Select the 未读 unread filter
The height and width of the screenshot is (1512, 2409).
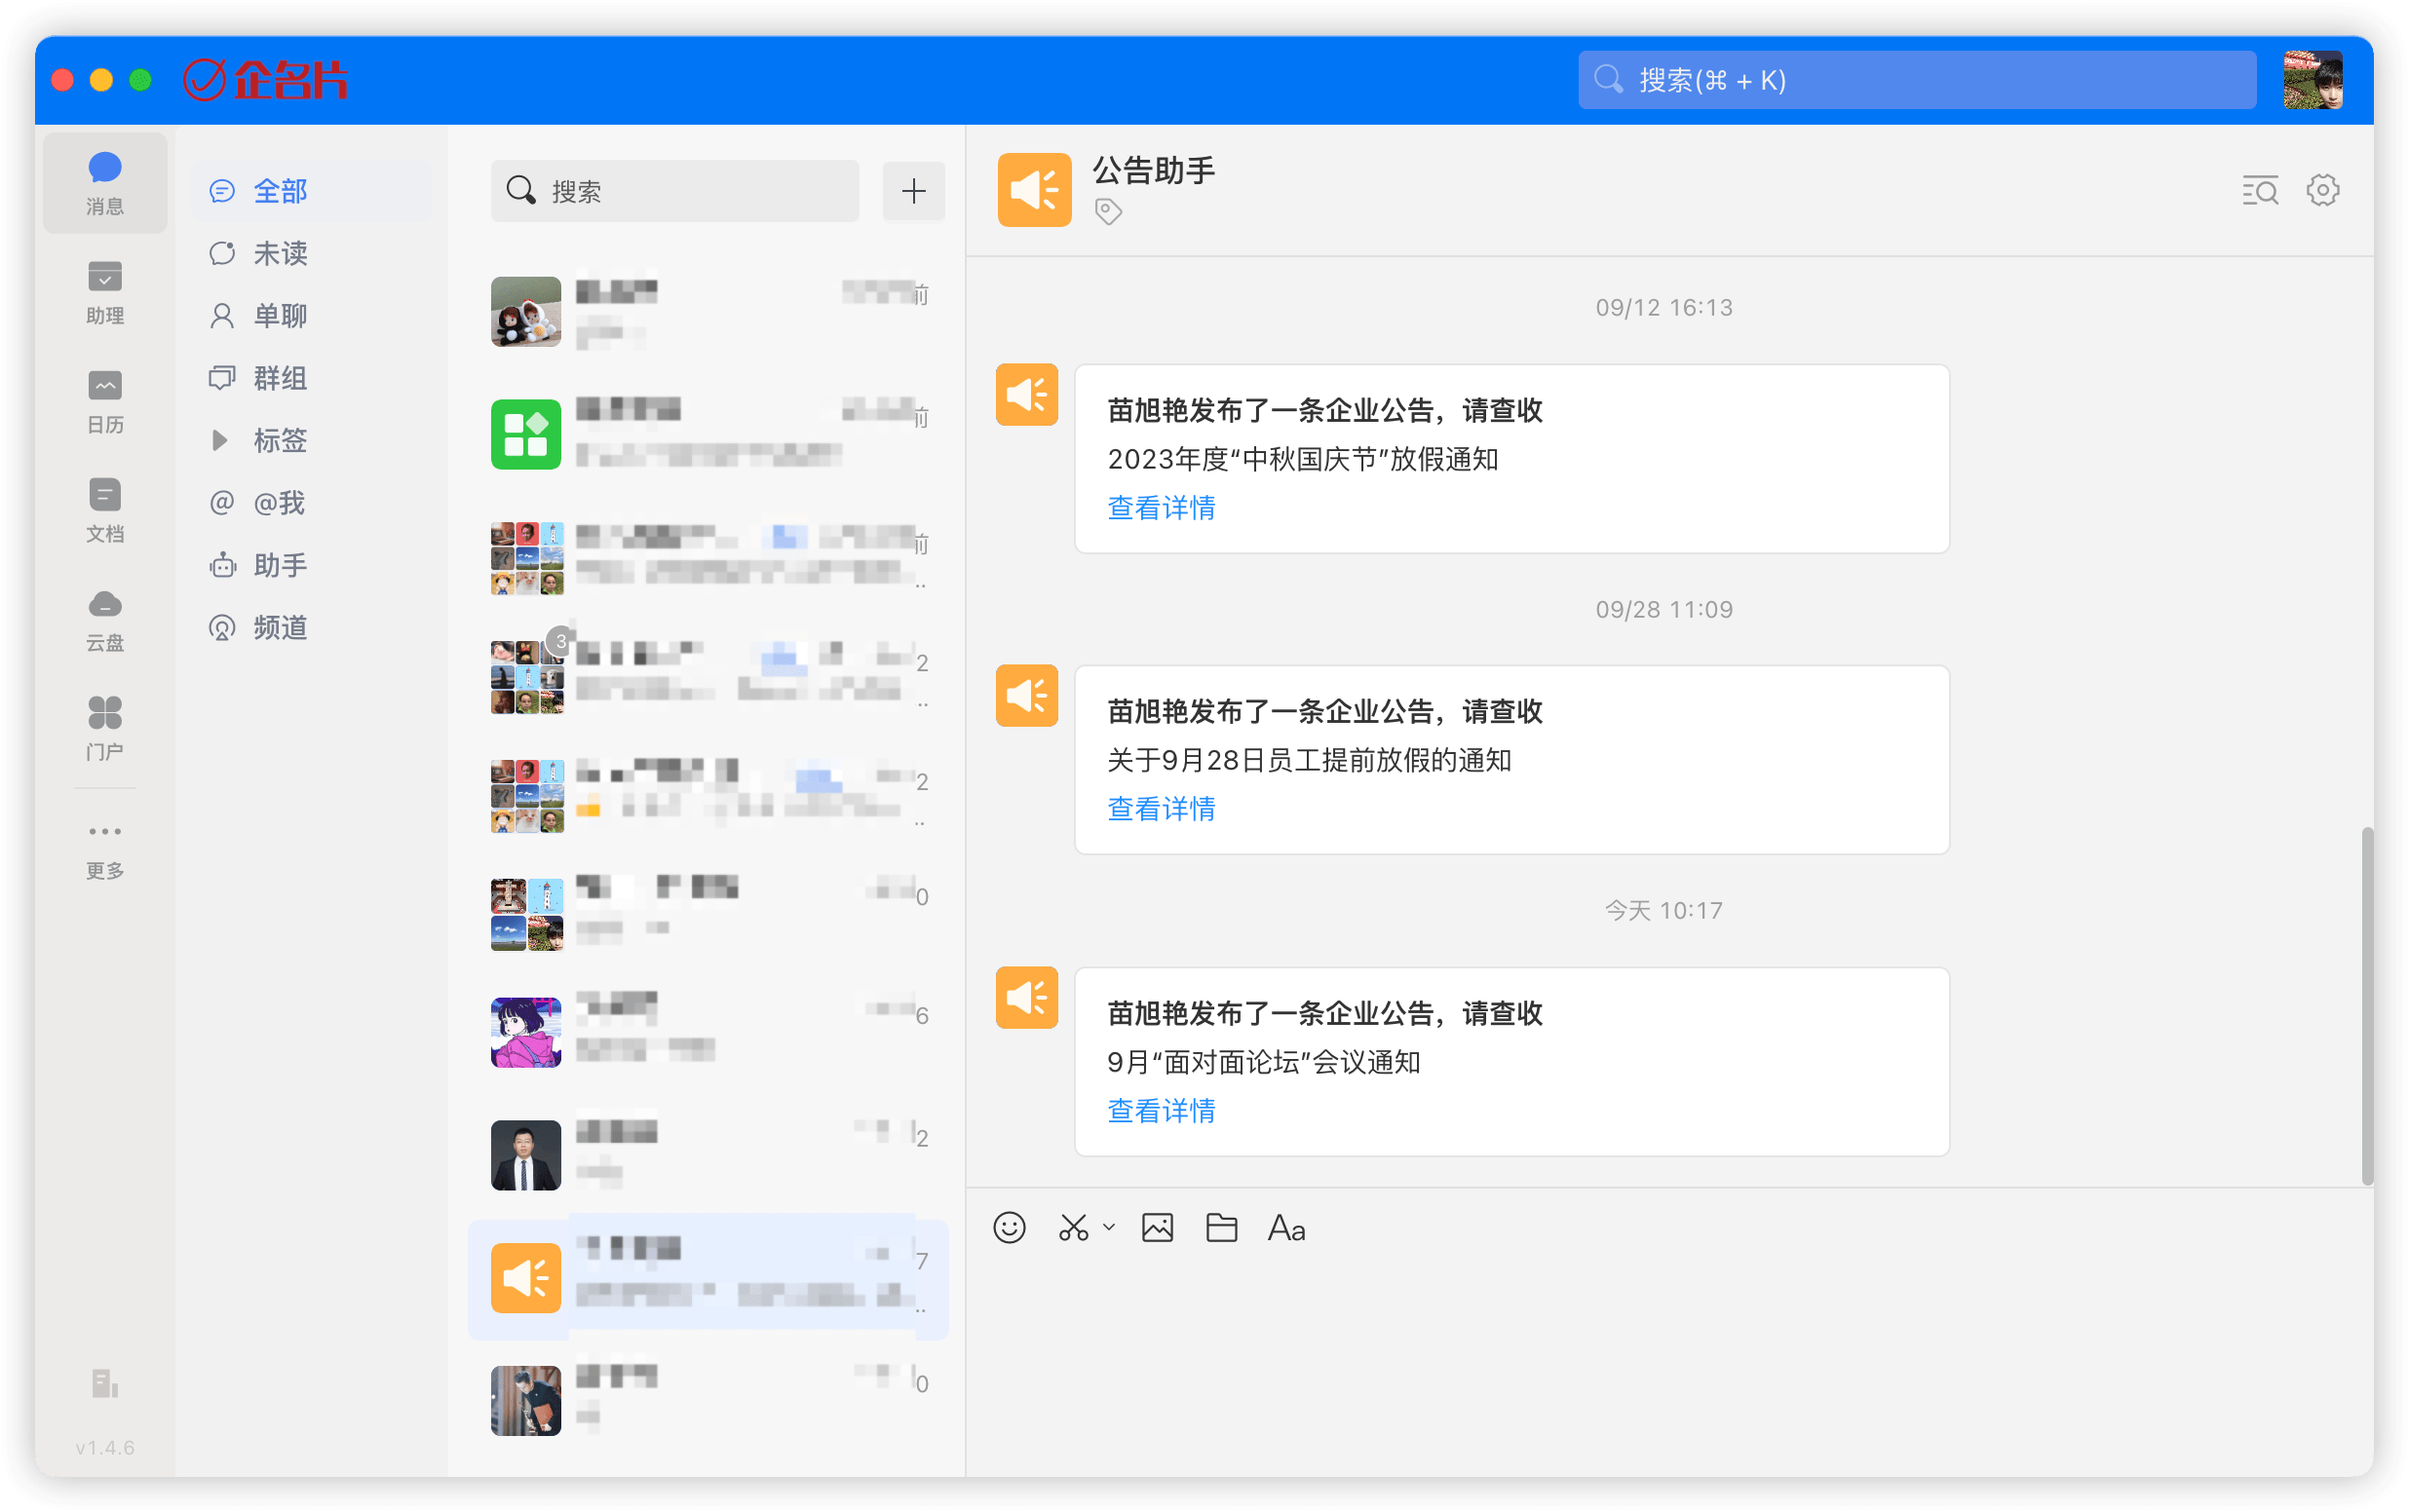tap(279, 254)
